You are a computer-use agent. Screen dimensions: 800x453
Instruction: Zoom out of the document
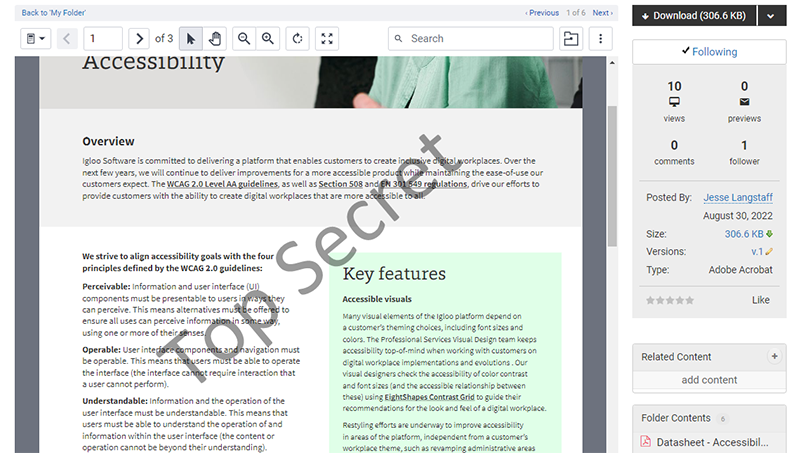click(244, 39)
